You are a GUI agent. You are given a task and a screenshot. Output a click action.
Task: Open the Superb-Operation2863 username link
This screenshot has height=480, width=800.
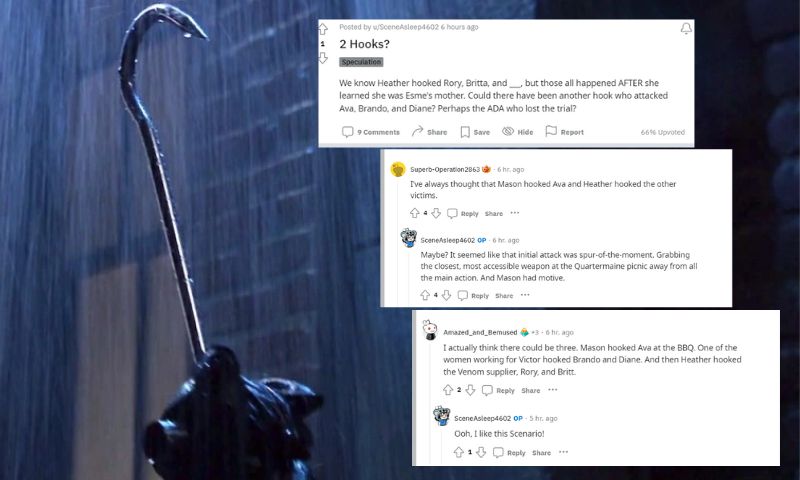(x=445, y=169)
